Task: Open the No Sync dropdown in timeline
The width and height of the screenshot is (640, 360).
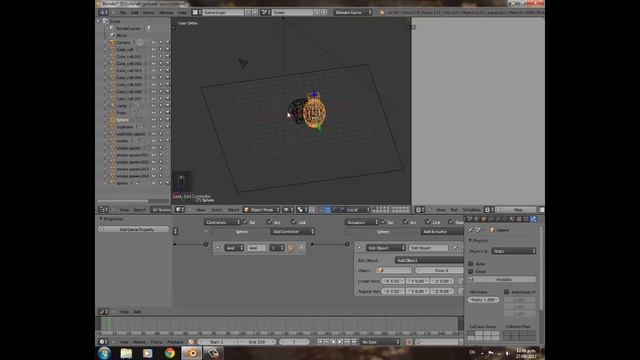Action: (x=380, y=342)
